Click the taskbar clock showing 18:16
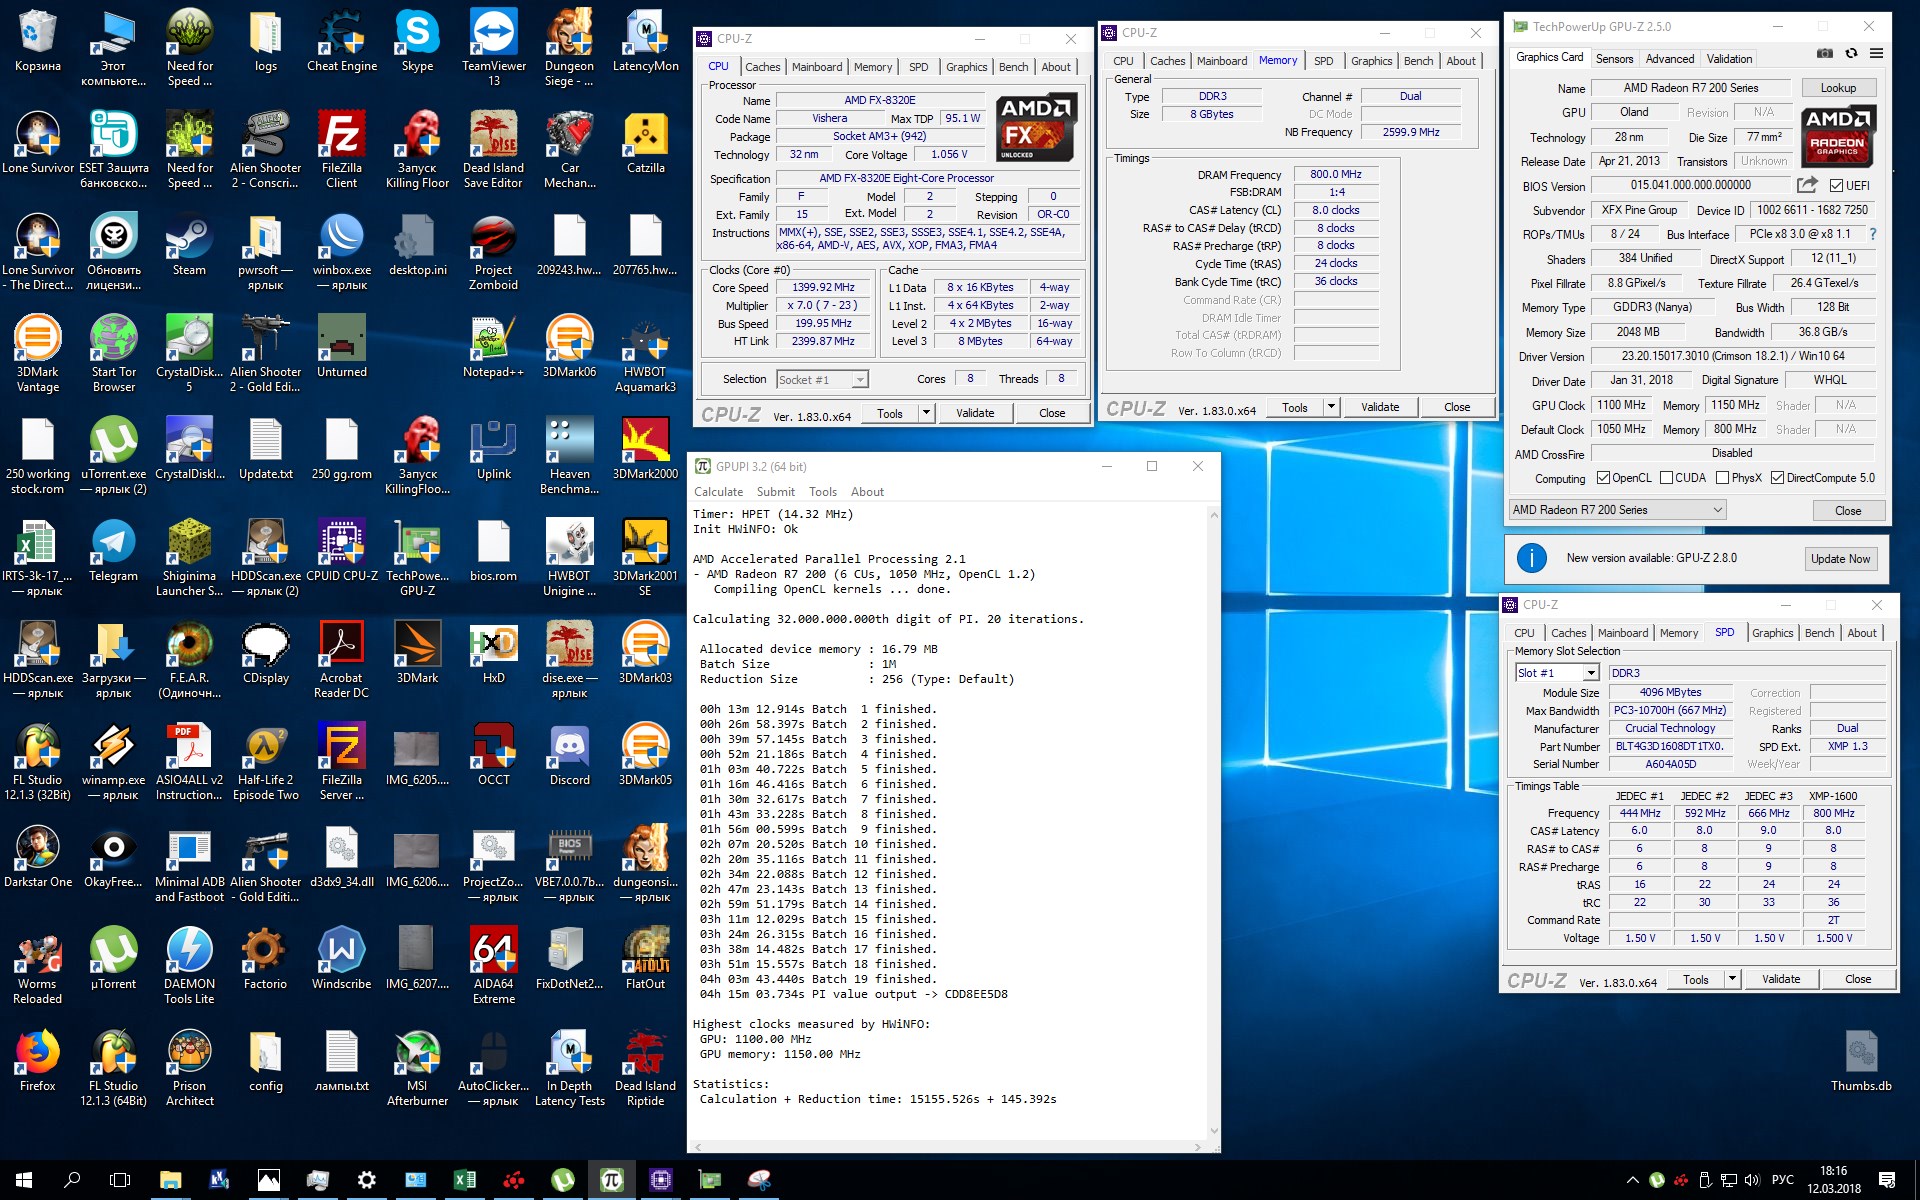This screenshot has height=1200, width=1920. tap(1833, 1180)
